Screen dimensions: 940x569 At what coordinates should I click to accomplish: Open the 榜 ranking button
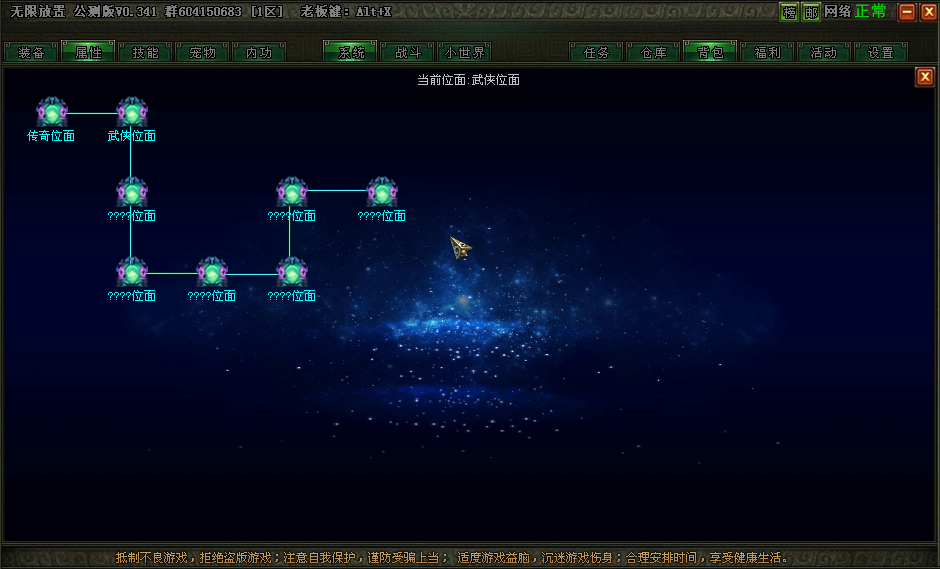click(x=790, y=12)
